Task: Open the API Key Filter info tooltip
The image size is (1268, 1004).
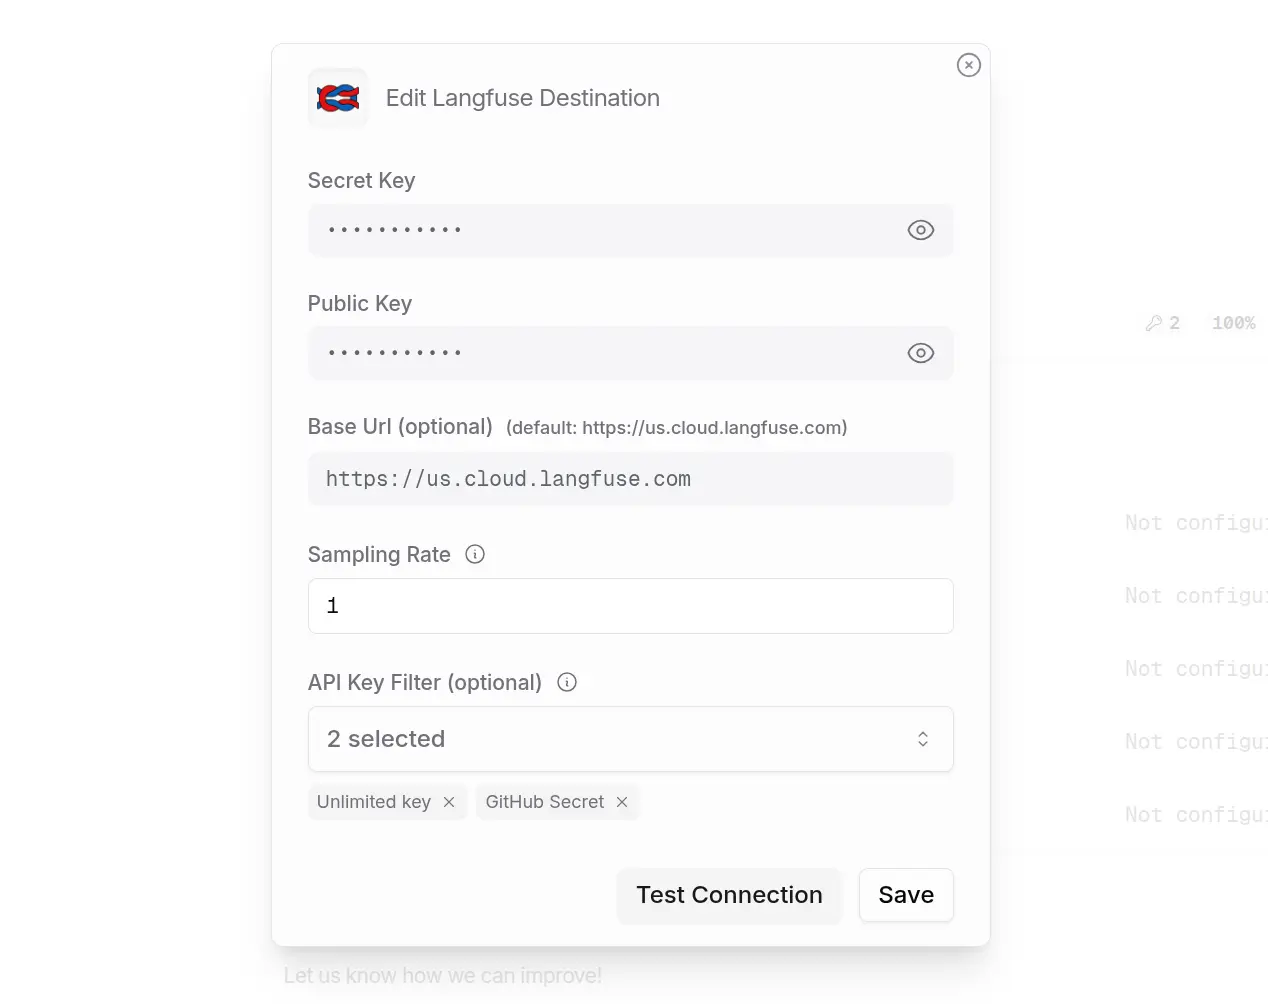Action: point(566,682)
